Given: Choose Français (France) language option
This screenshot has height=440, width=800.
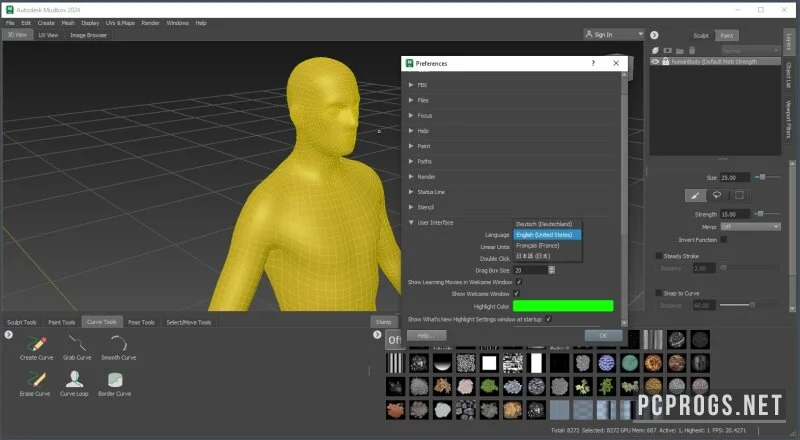Looking at the screenshot, I should tap(547, 246).
